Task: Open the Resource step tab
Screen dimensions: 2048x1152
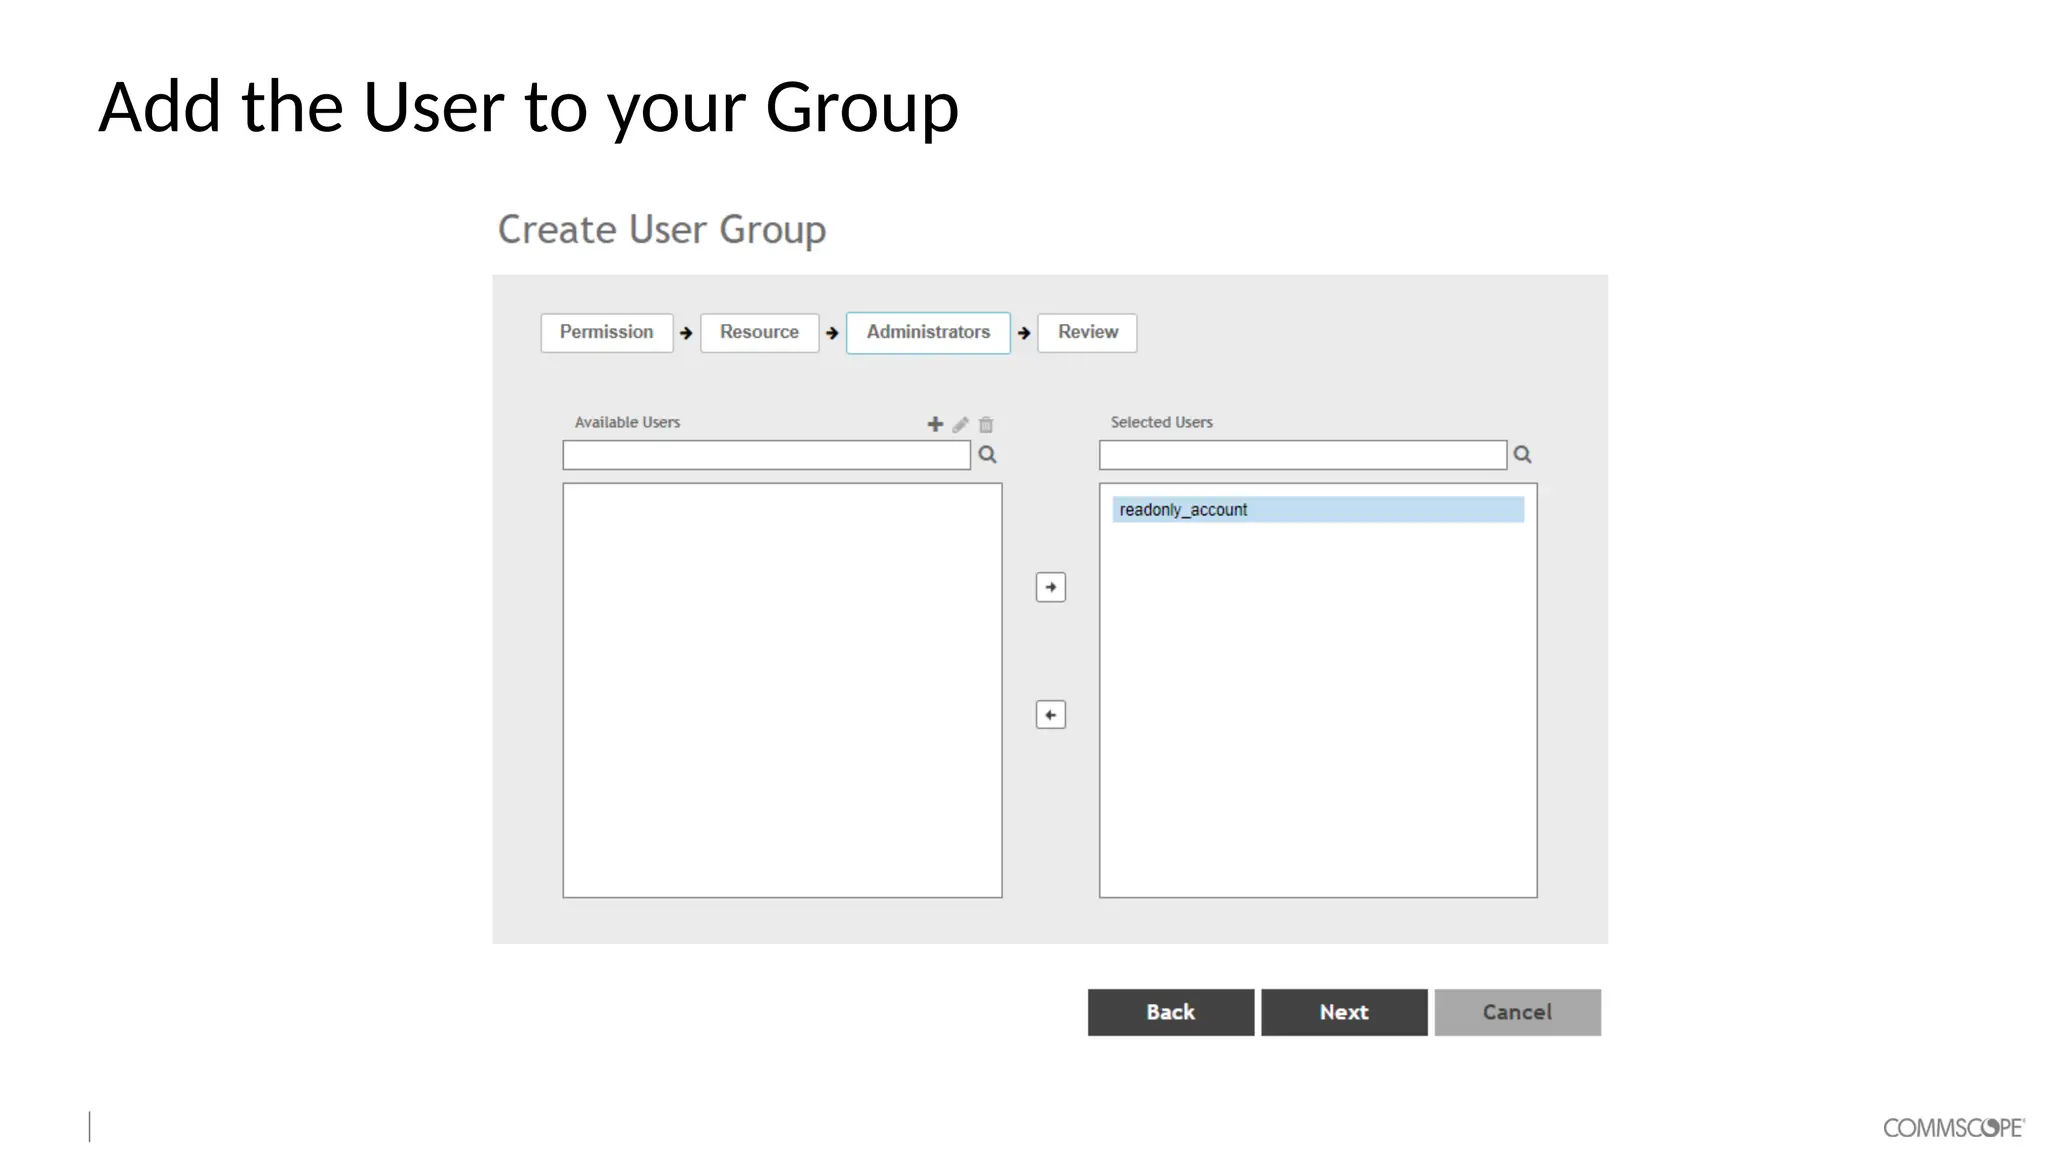Action: (760, 332)
